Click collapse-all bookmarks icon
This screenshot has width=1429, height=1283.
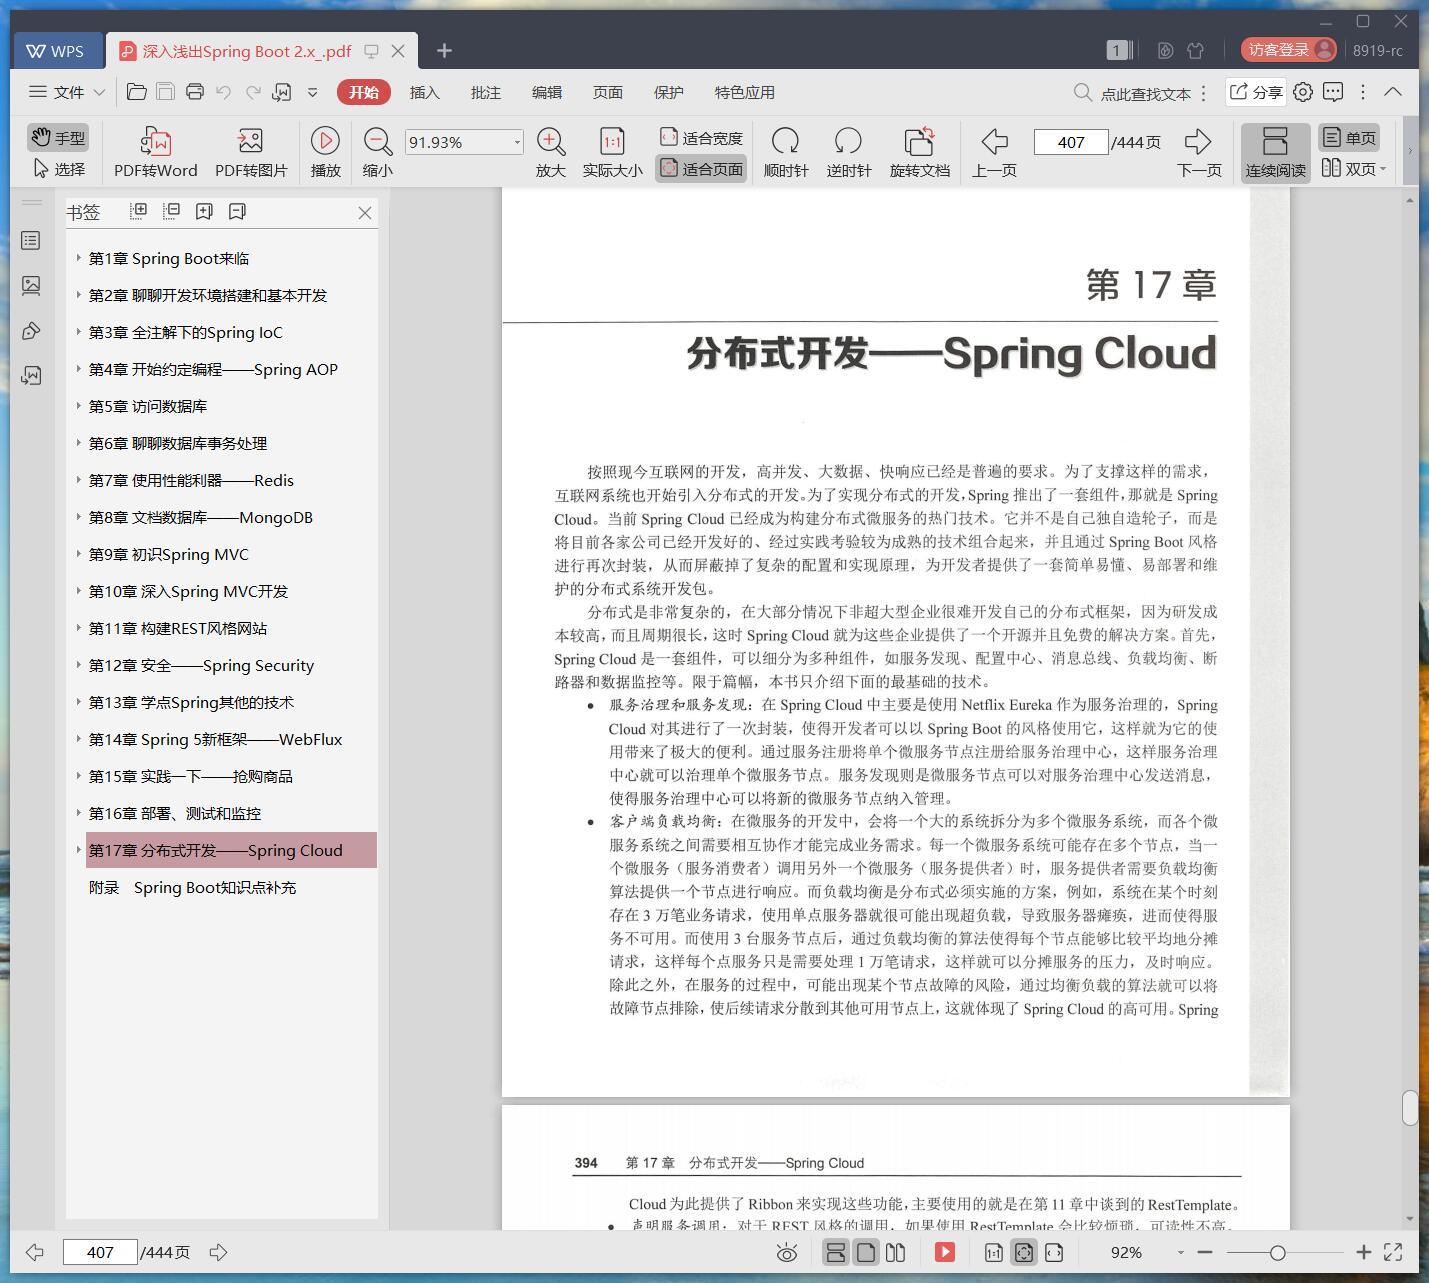click(x=172, y=211)
